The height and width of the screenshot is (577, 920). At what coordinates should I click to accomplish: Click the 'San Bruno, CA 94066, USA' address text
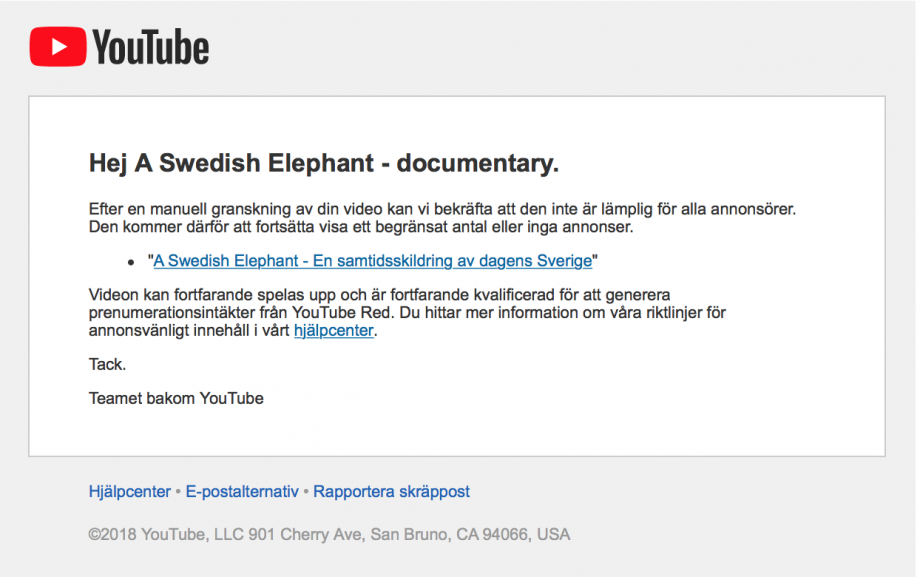470,535
